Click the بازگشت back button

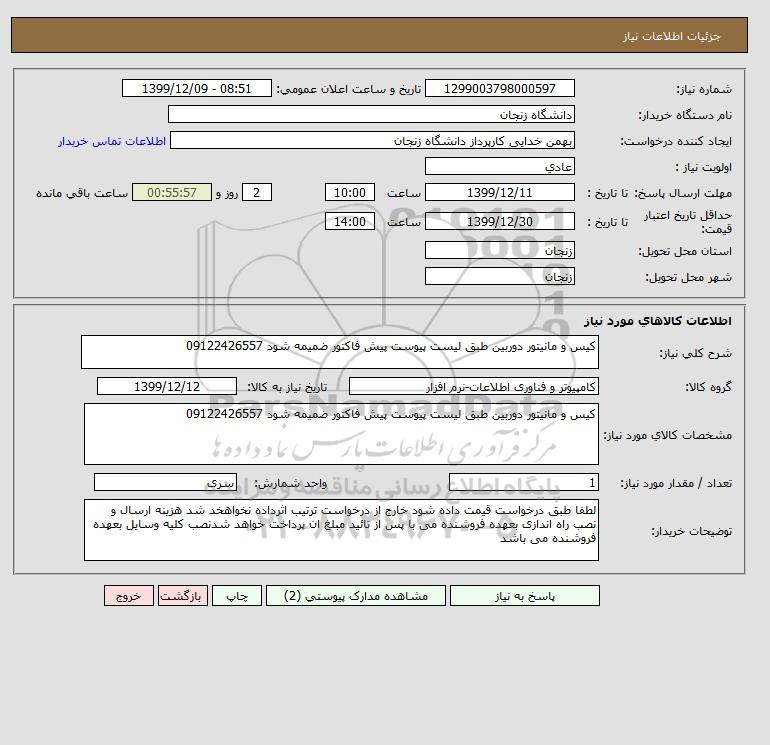click(183, 596)
